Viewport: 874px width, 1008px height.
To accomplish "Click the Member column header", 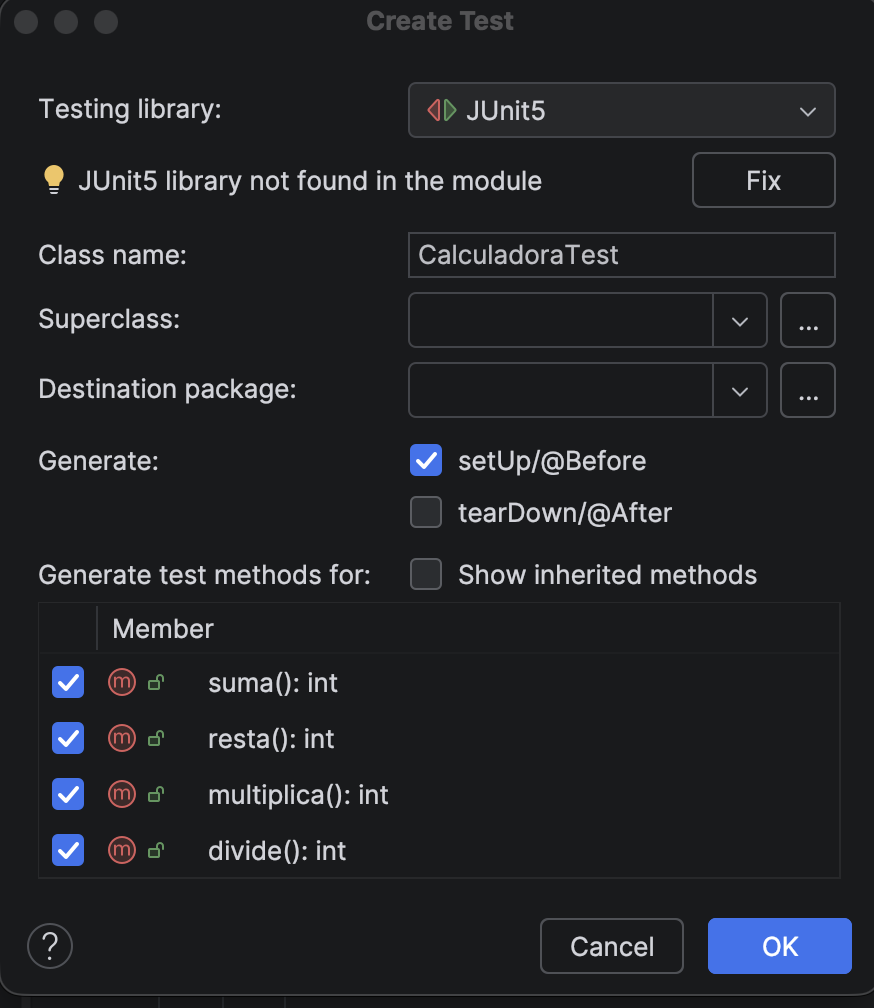I will (162, 628).
